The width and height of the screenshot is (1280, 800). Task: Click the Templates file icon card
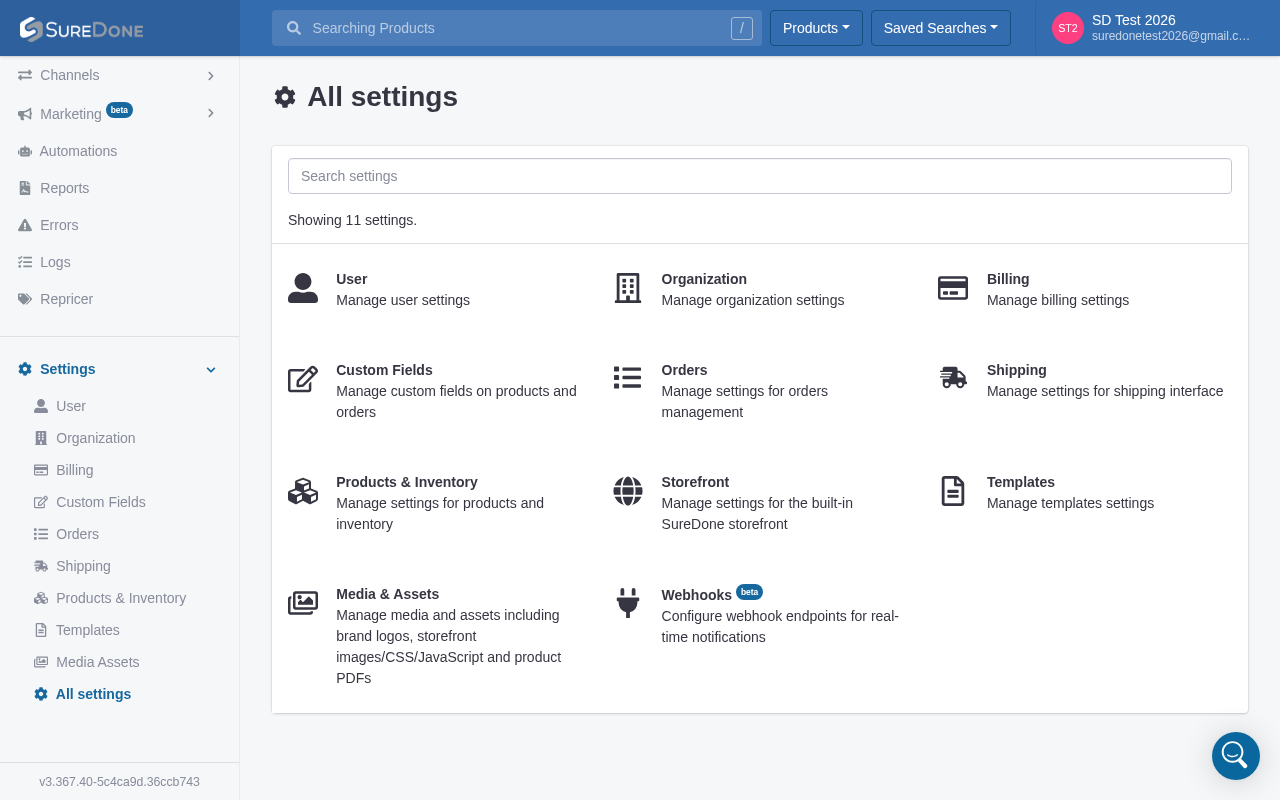[953, 491]
